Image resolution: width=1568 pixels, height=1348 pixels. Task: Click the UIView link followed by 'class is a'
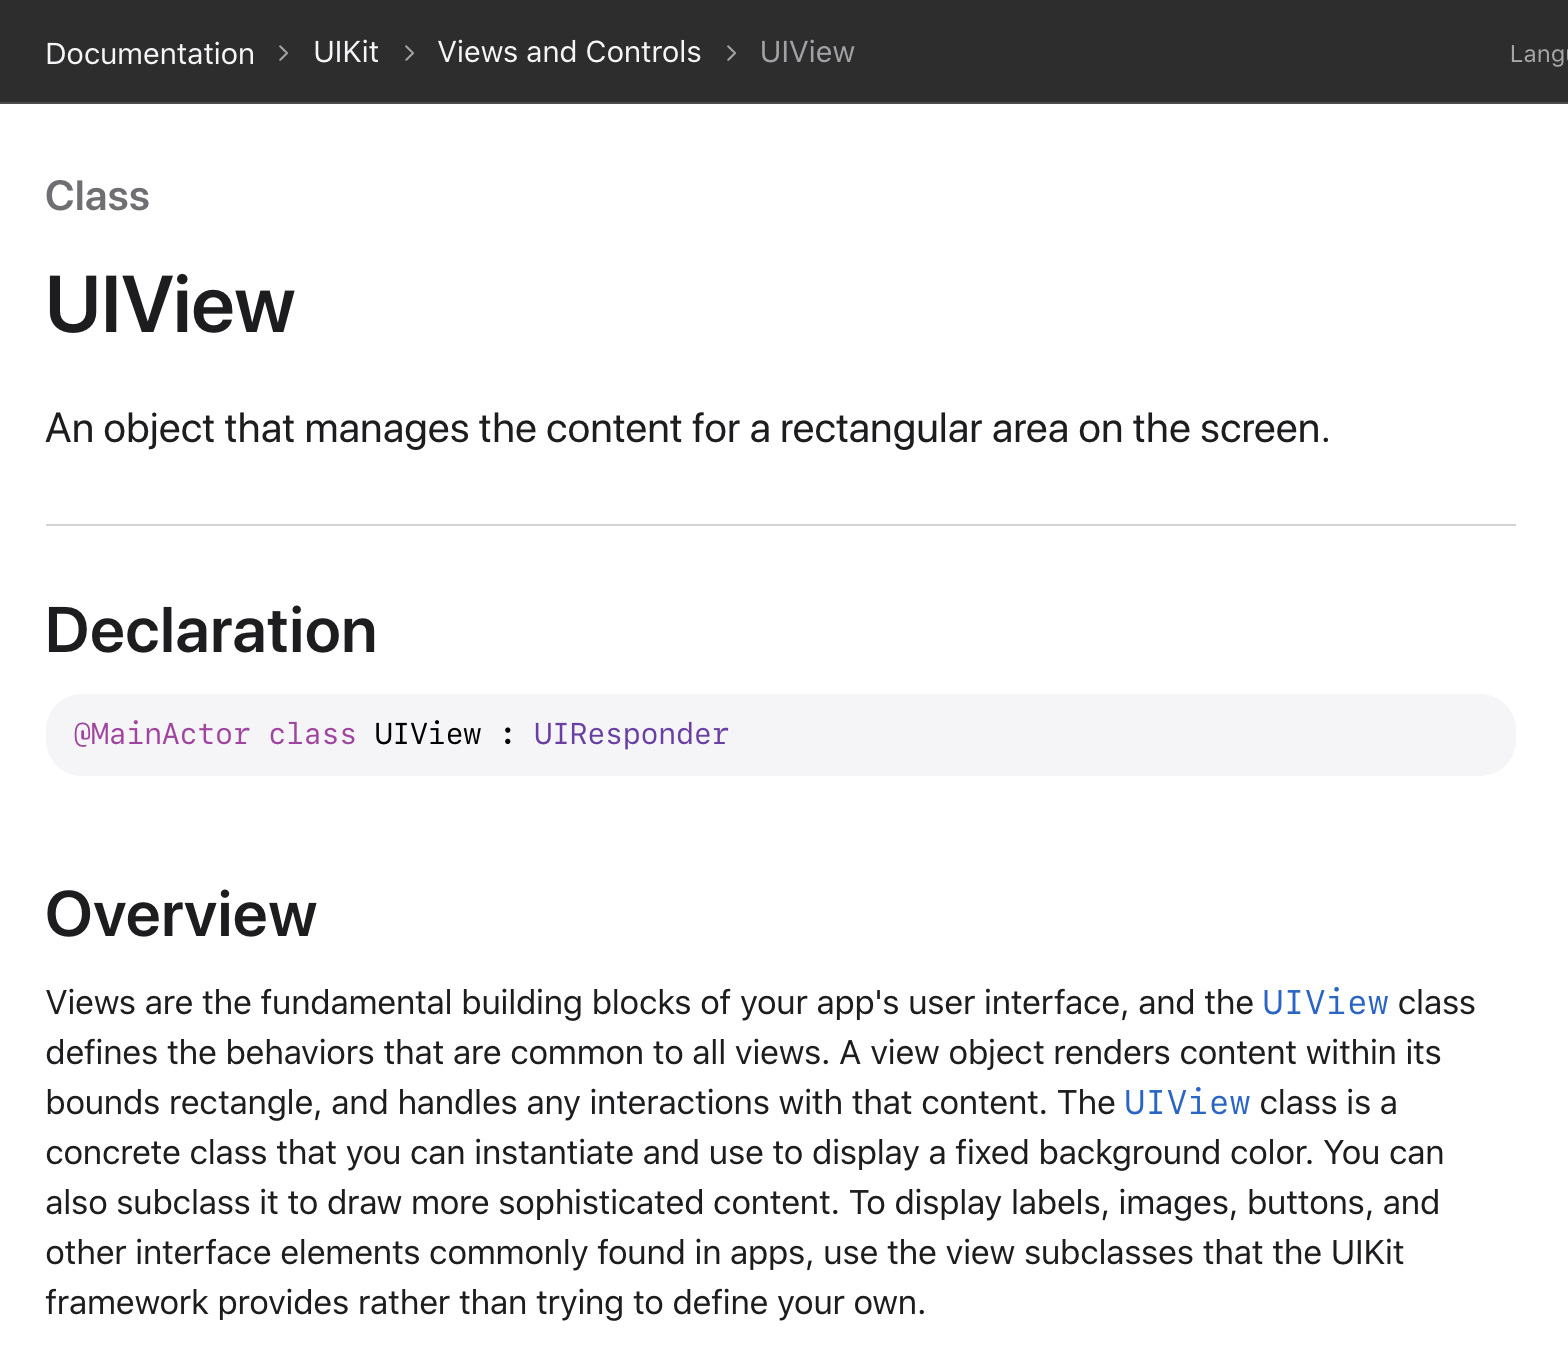click(x=1187, y=1102)
